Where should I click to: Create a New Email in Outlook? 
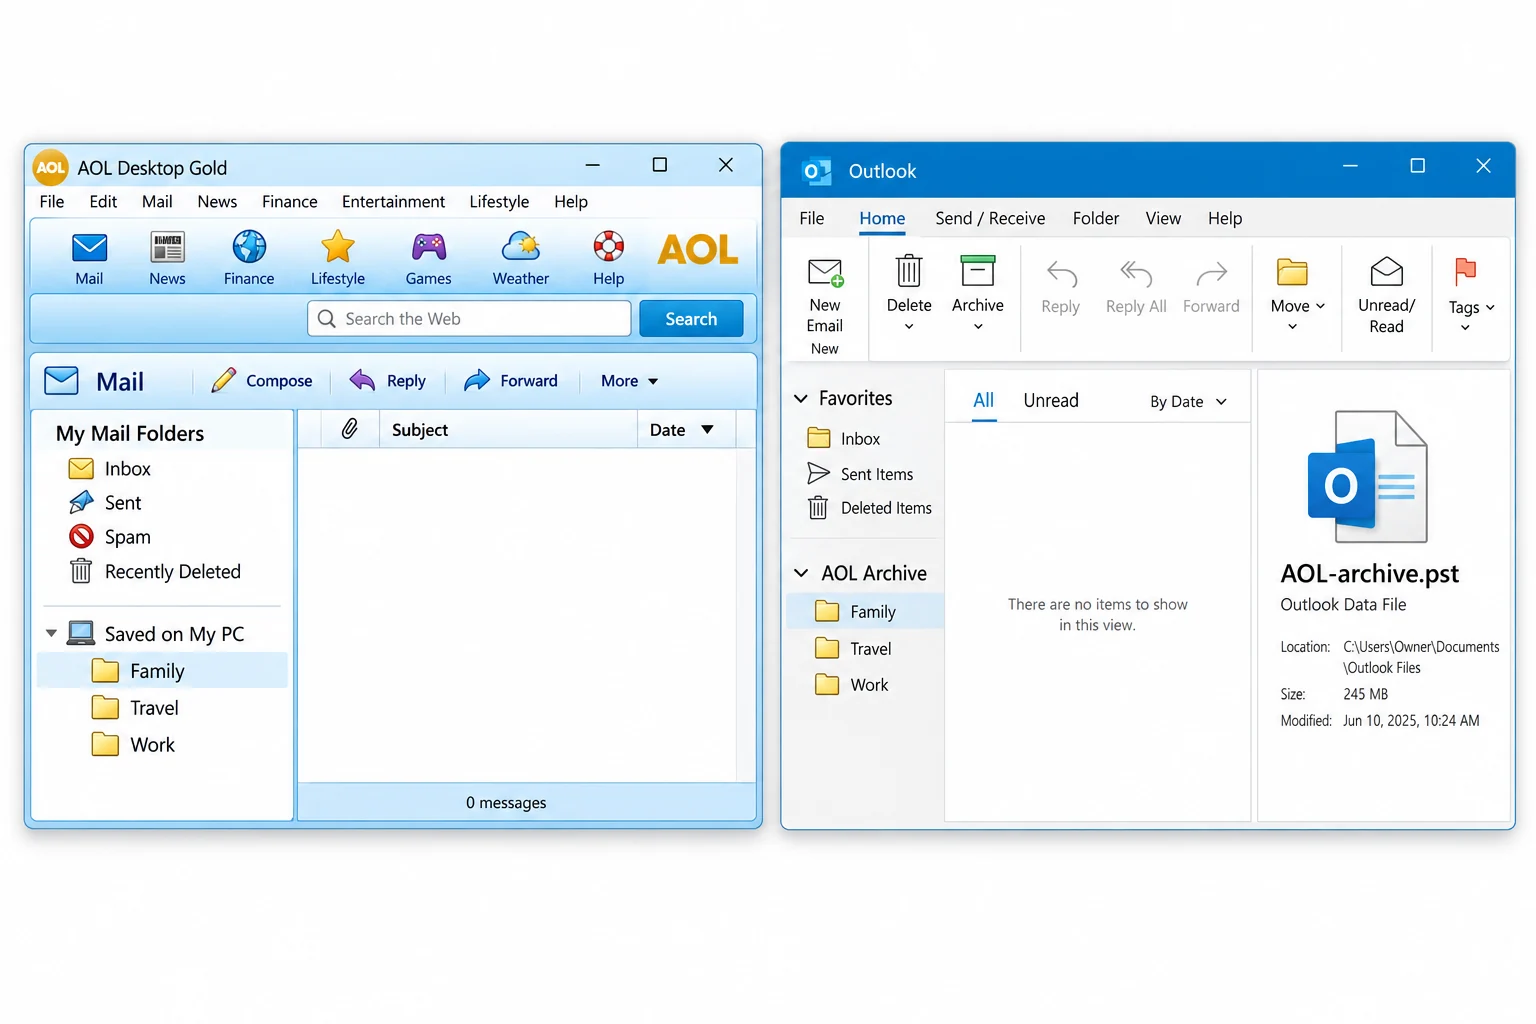(825, 306)
